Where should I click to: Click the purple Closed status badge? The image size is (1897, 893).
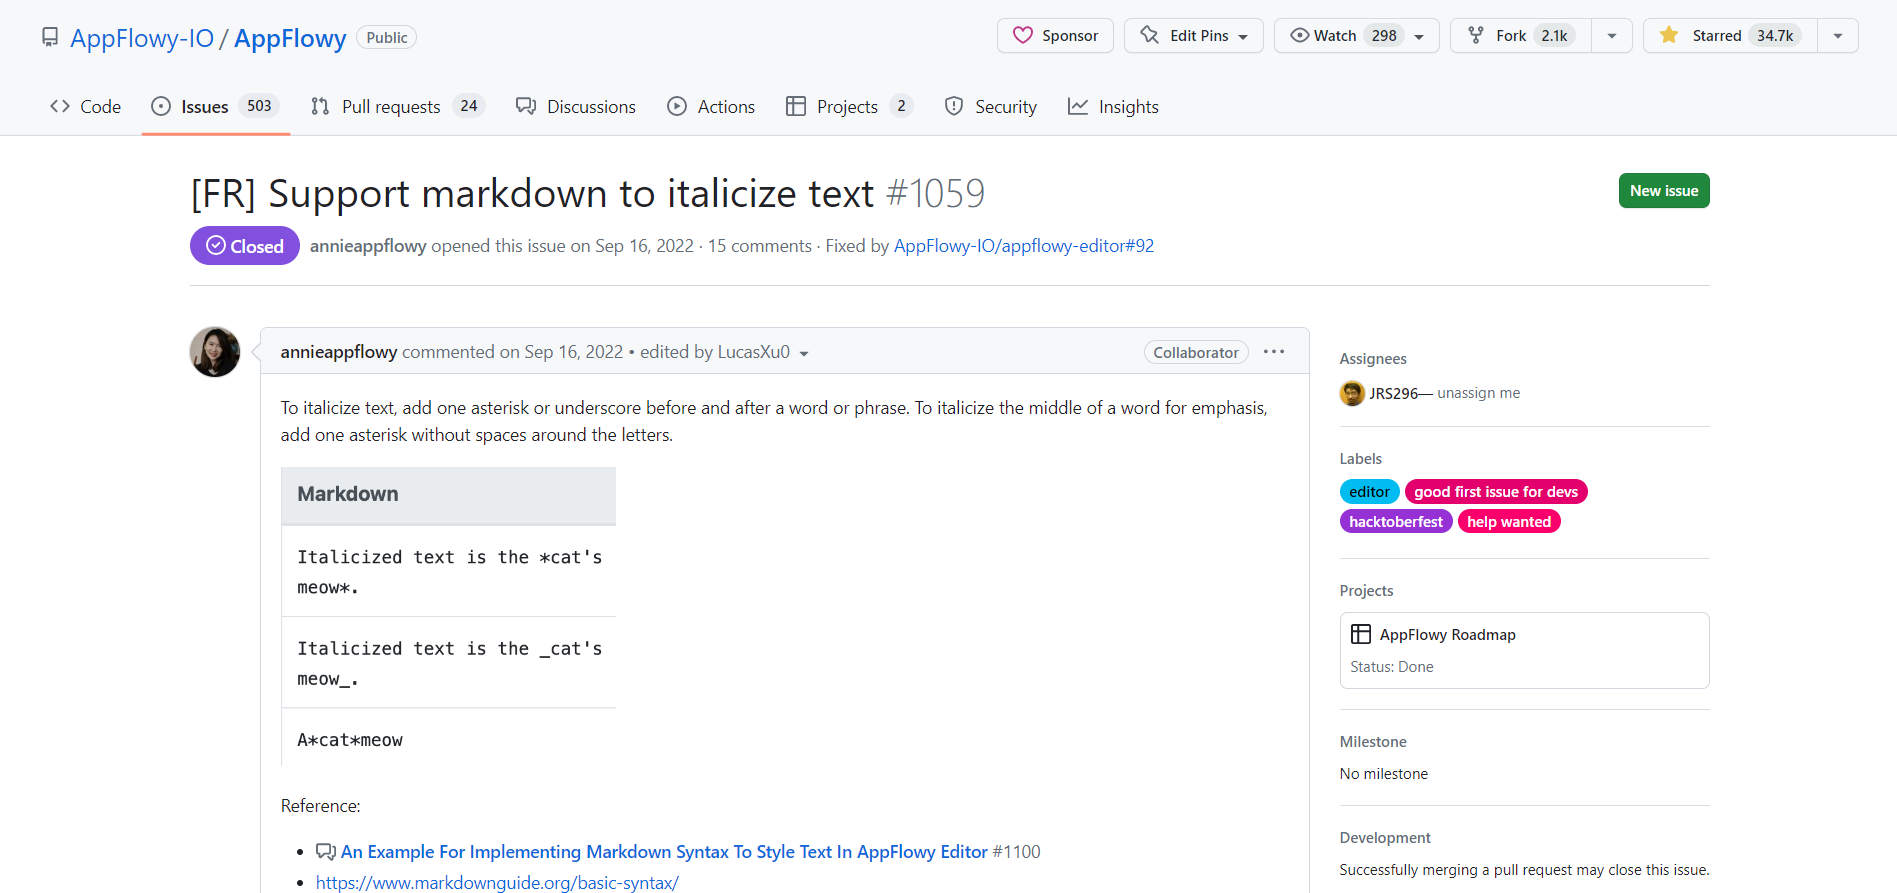[x=245, y=246]
